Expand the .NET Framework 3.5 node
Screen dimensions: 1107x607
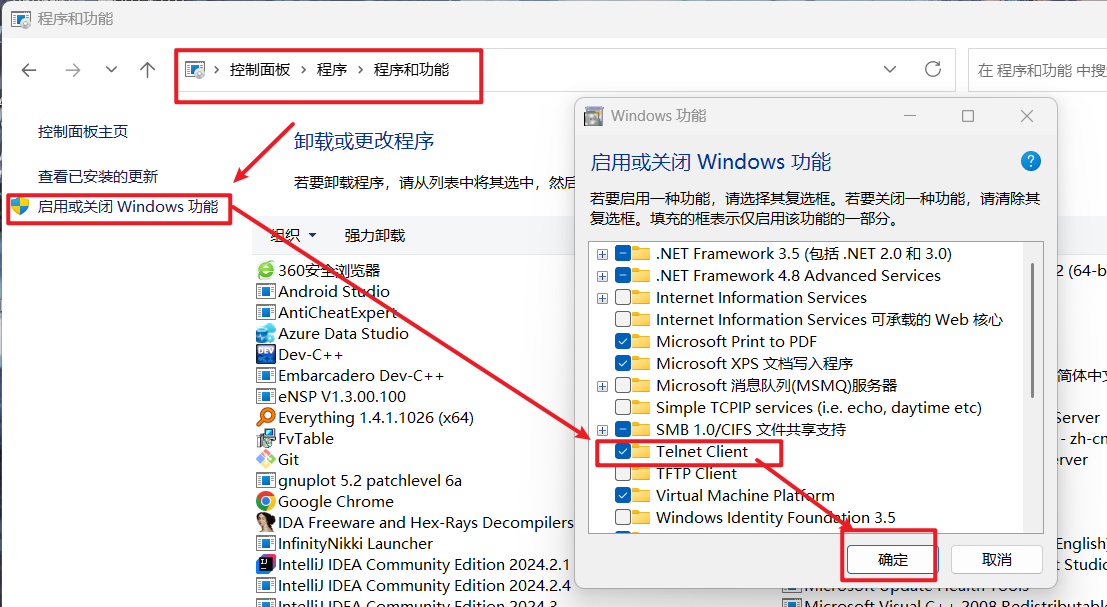tap(602, 254)
